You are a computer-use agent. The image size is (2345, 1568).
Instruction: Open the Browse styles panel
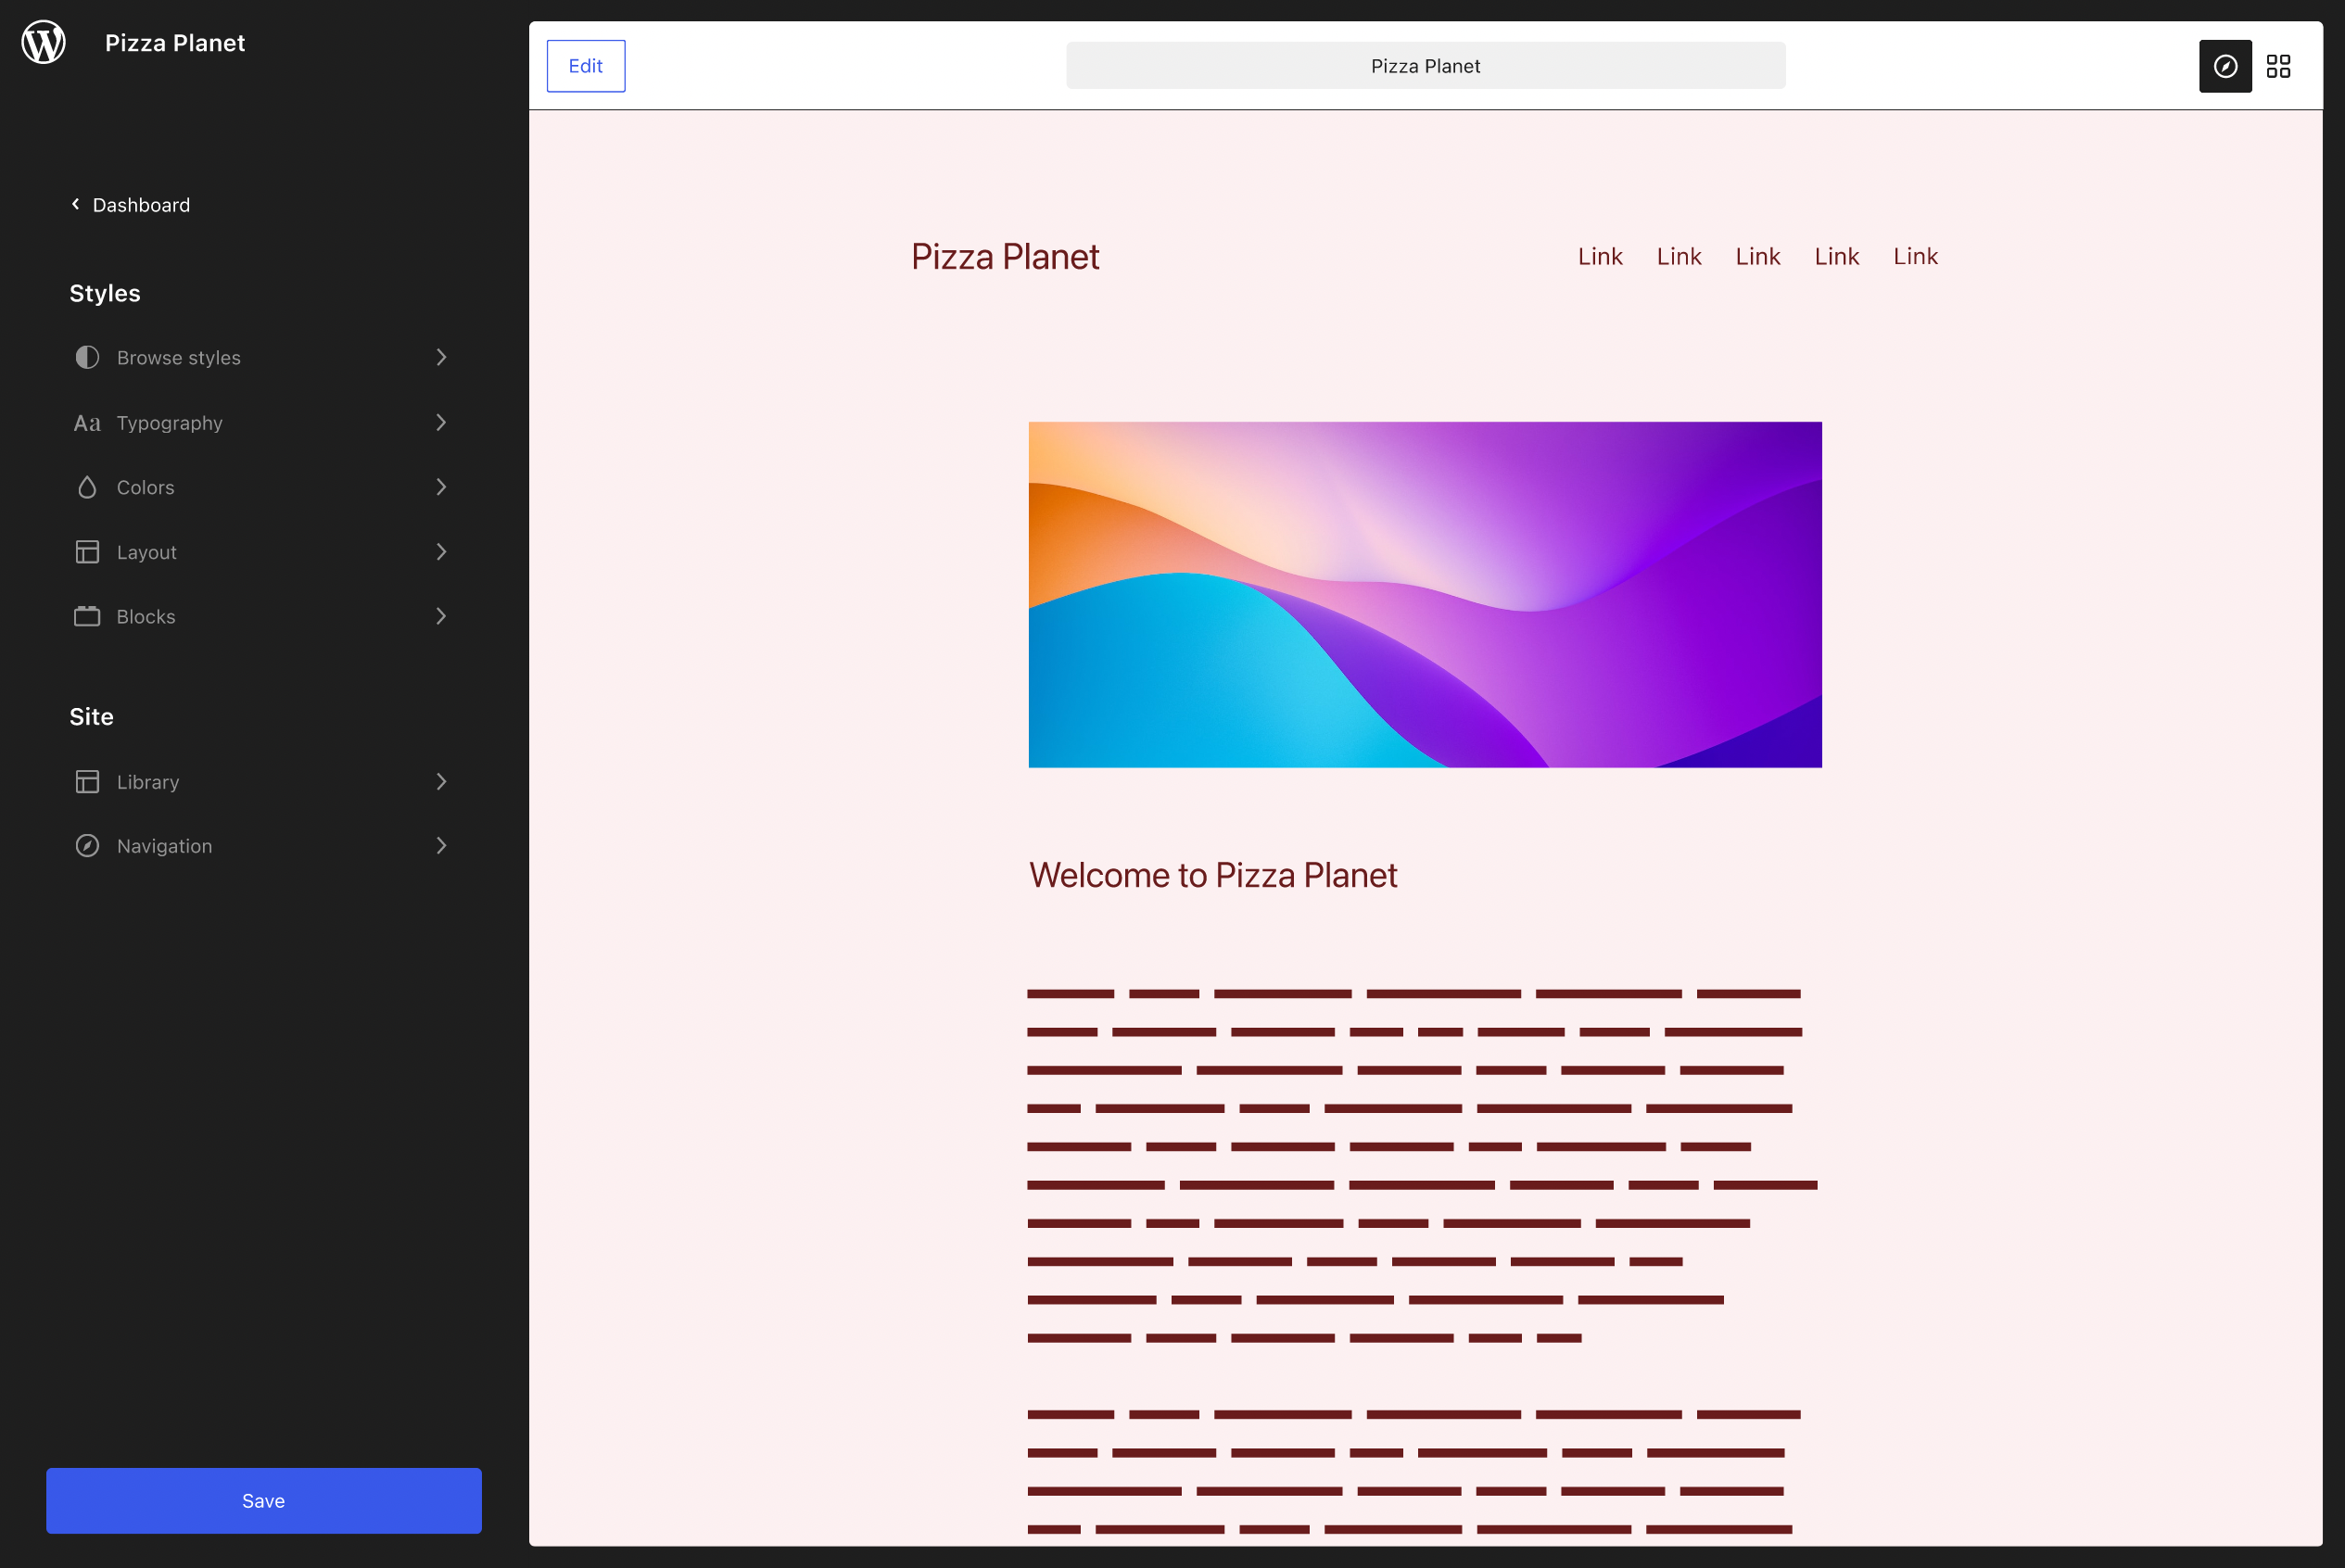(x=178, y=357)
